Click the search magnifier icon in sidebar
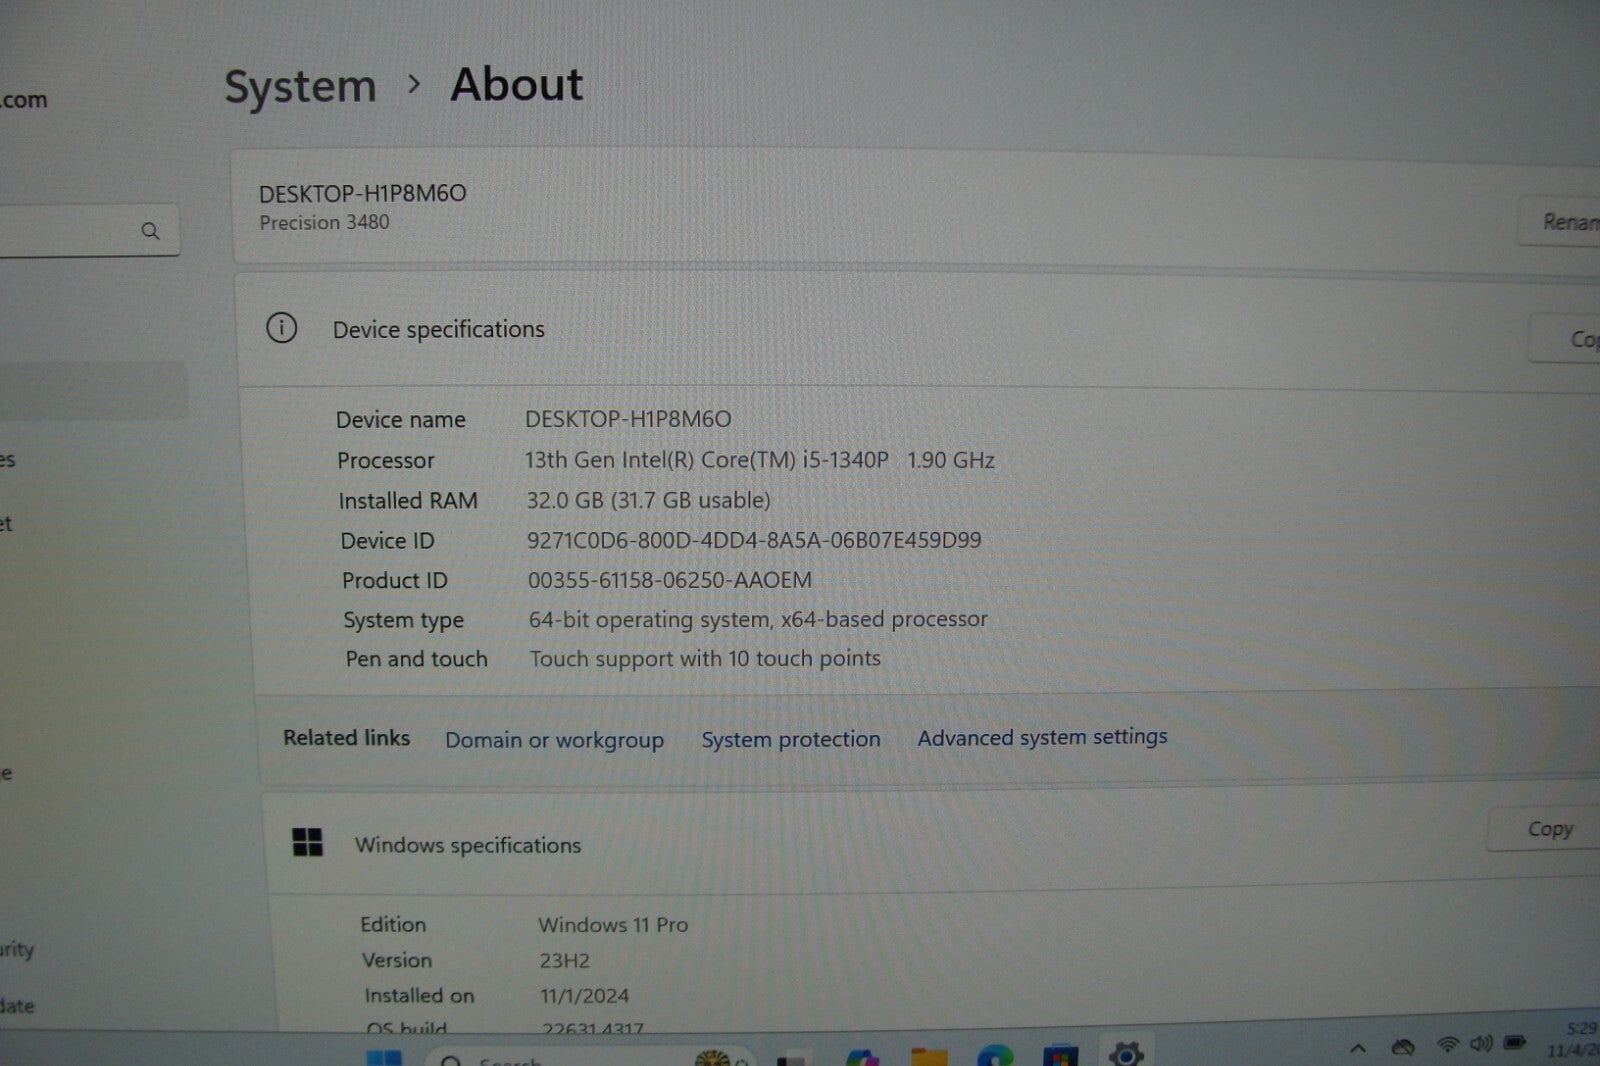 pos(150,231)
